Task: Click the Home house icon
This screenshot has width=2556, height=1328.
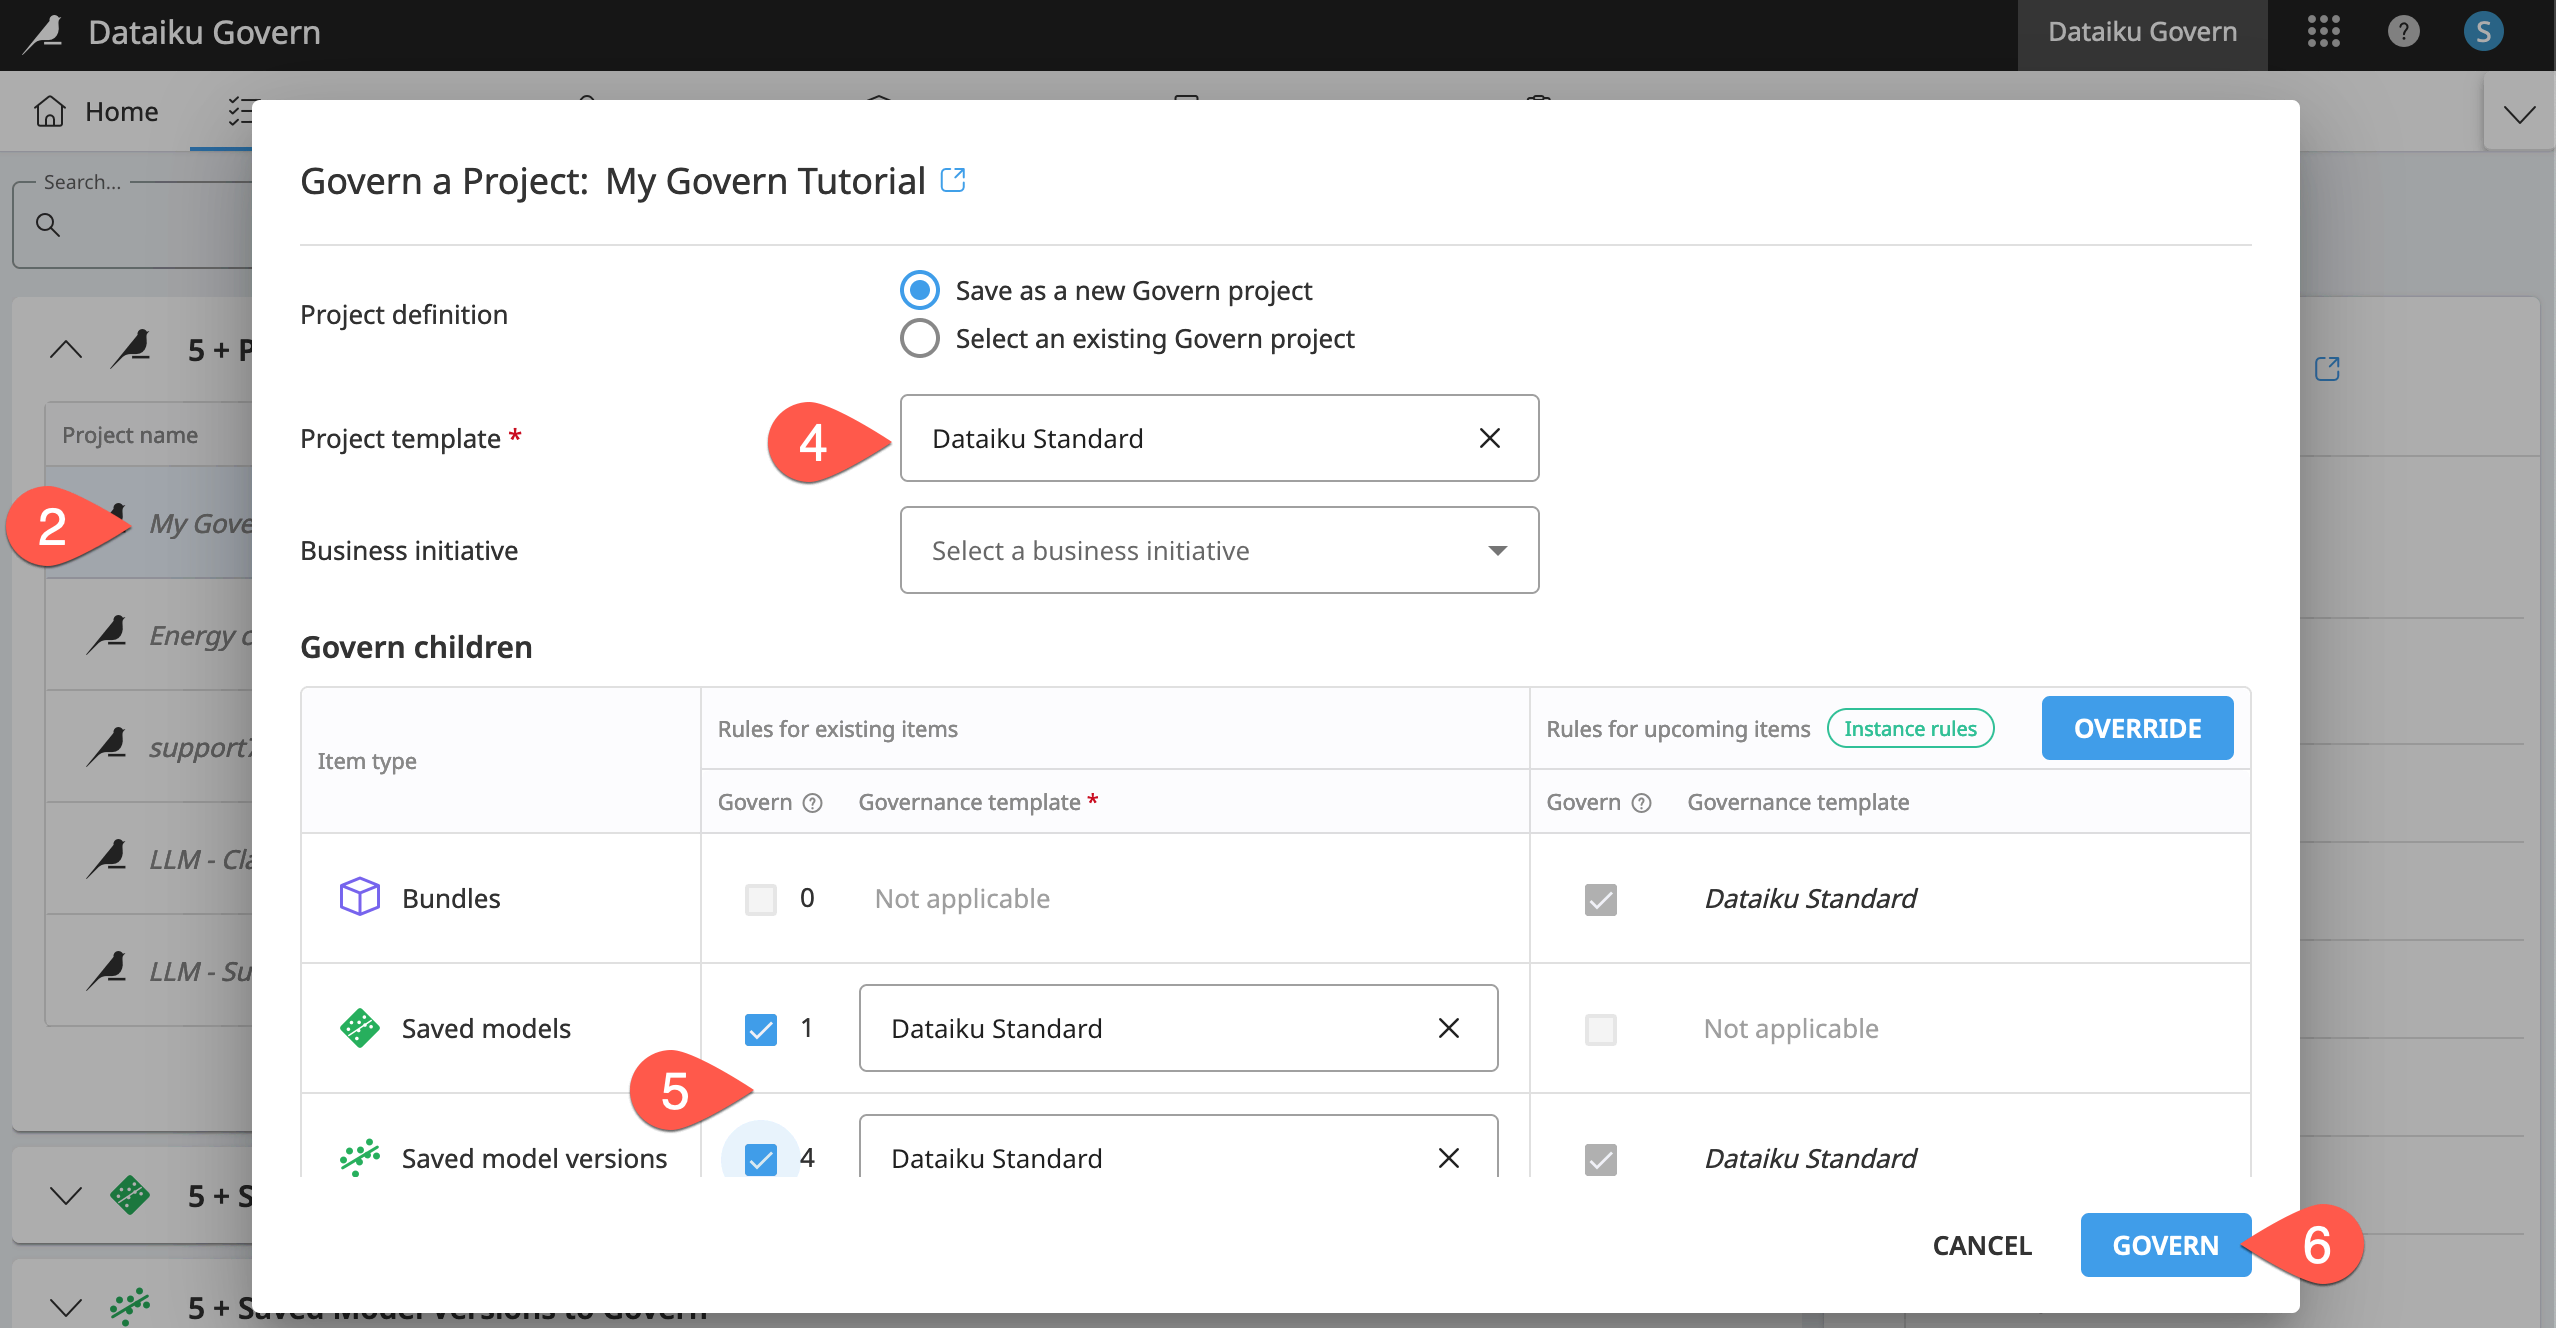Action: click(50, 111)
